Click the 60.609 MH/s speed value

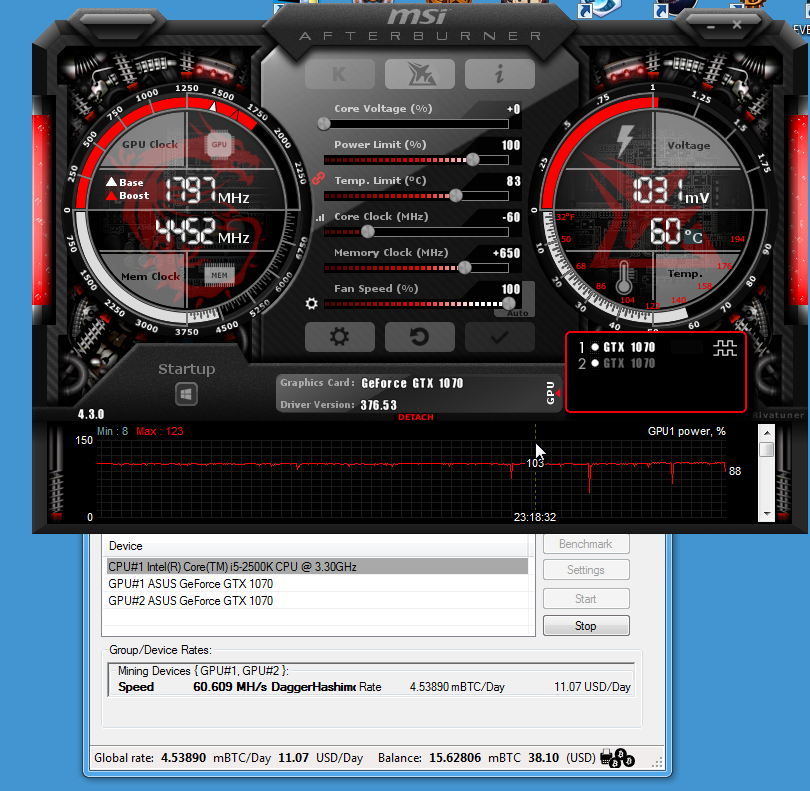230,687
